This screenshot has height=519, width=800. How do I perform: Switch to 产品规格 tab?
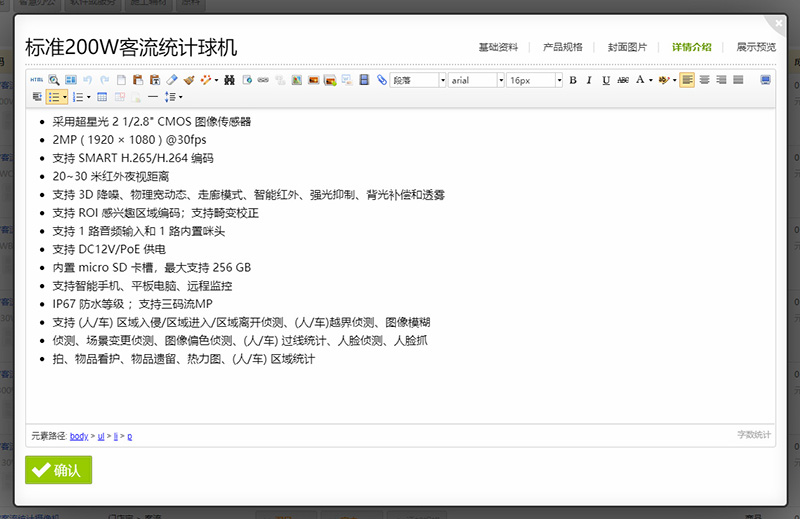pyautogui.click(x=562, y=47)
